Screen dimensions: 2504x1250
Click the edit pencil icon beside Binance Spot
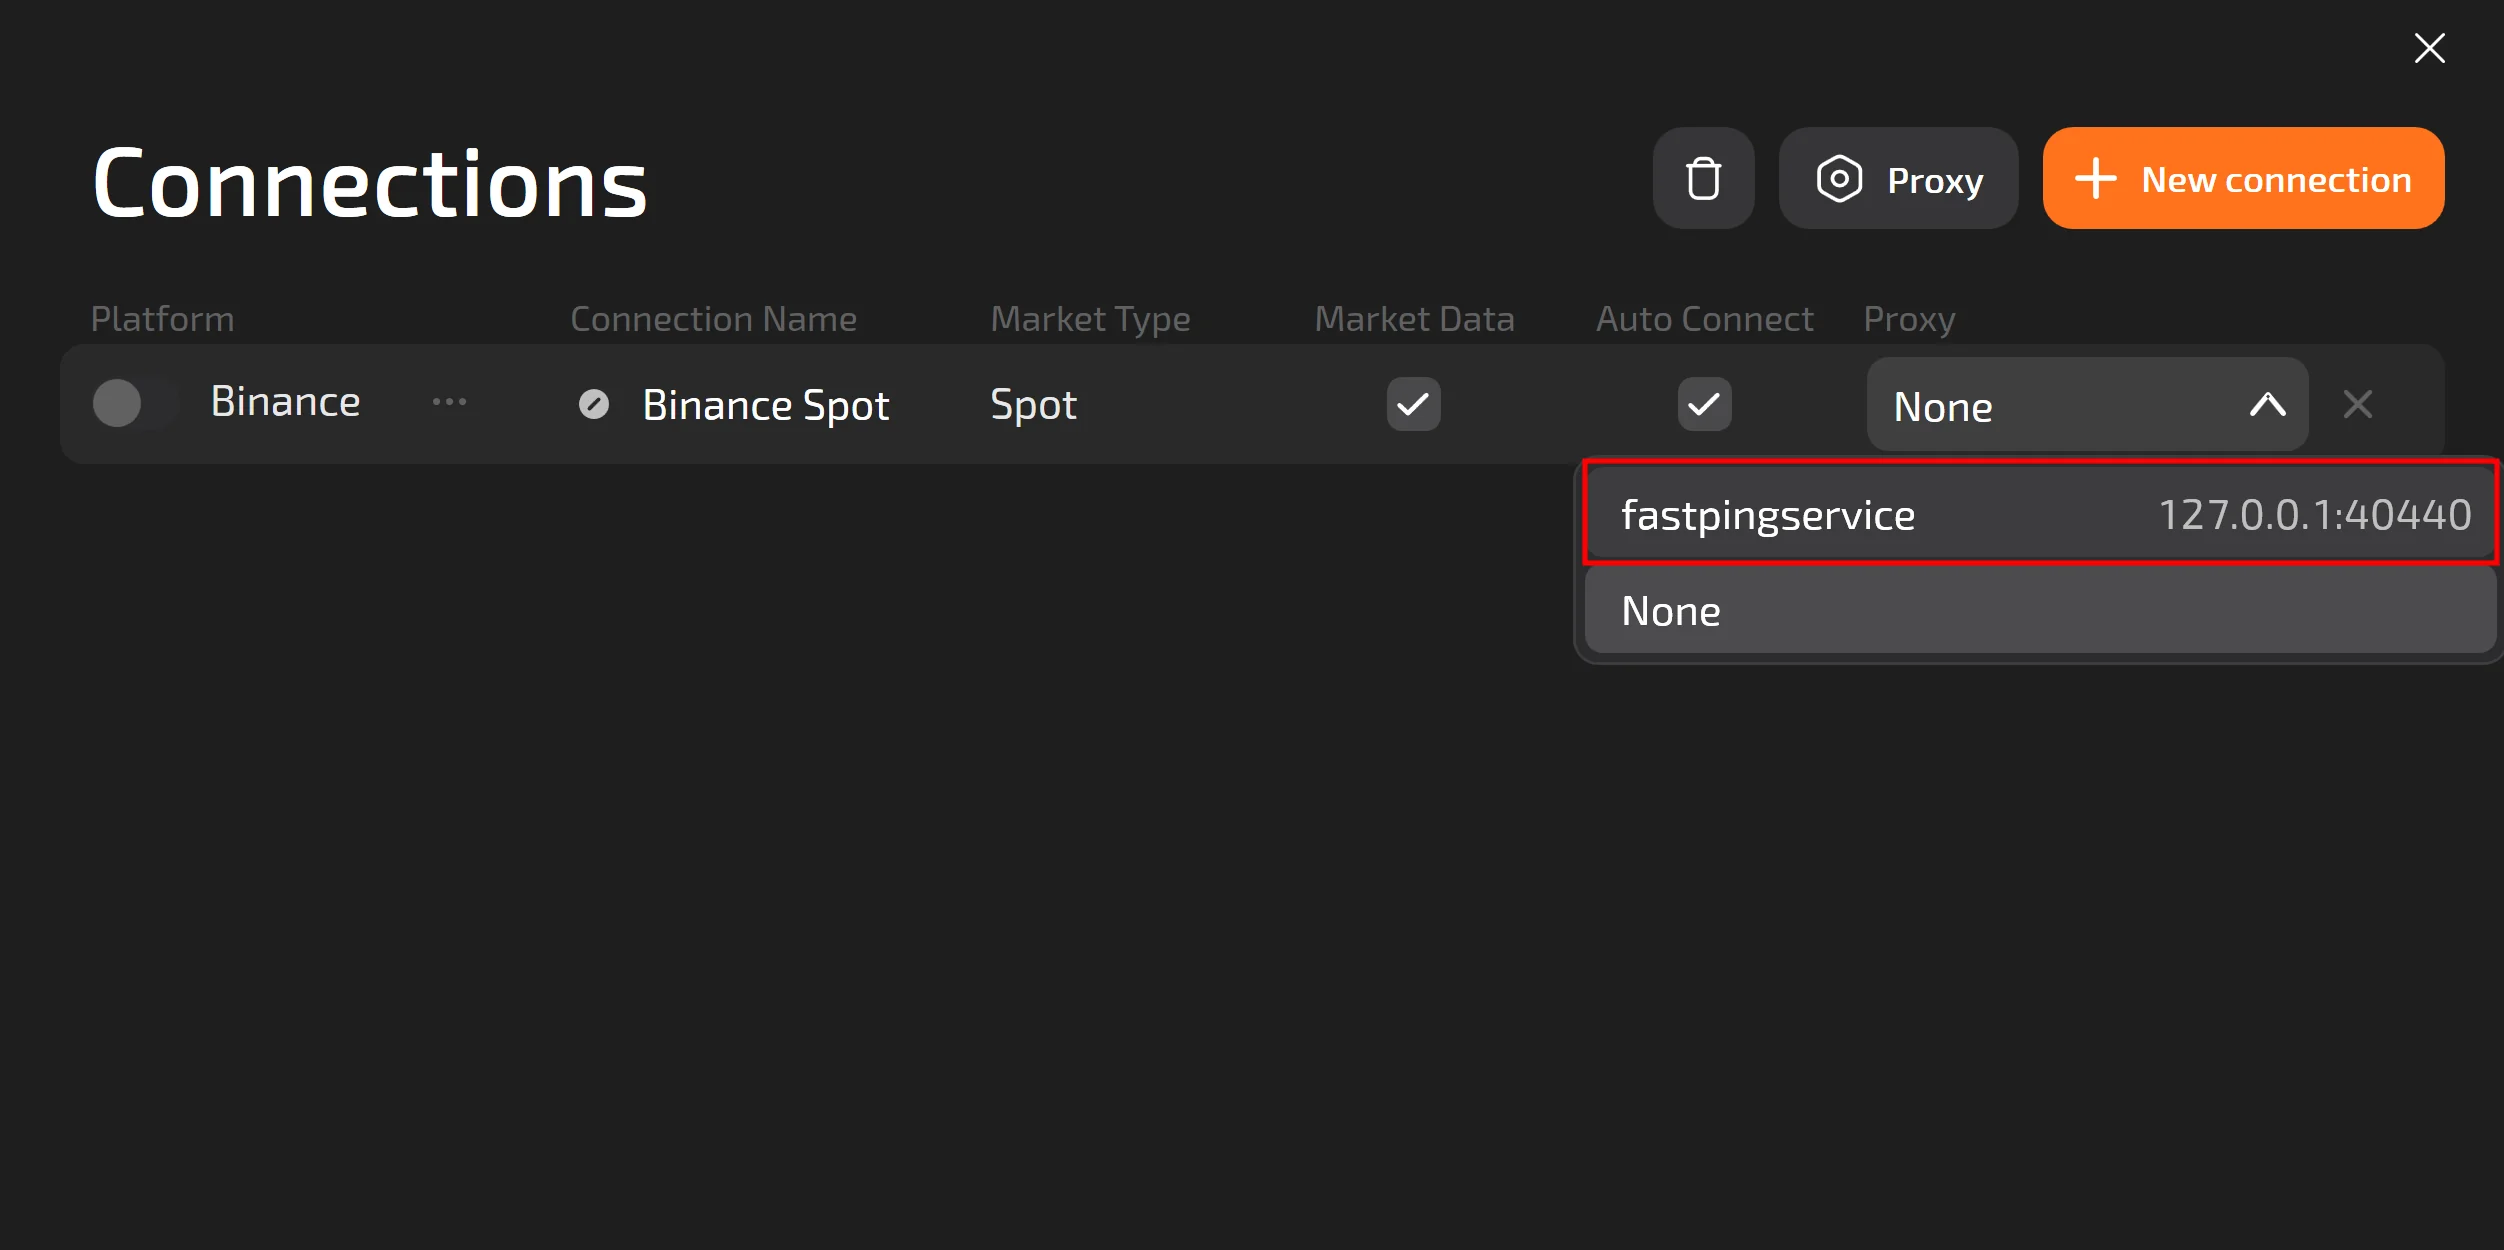tap(594, 404)
